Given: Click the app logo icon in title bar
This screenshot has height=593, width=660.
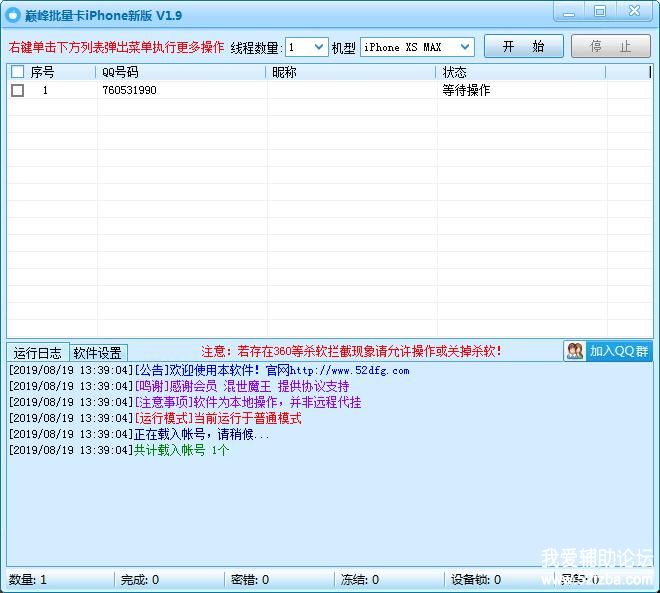Looking at the screenshot, I should pos(13,15).
